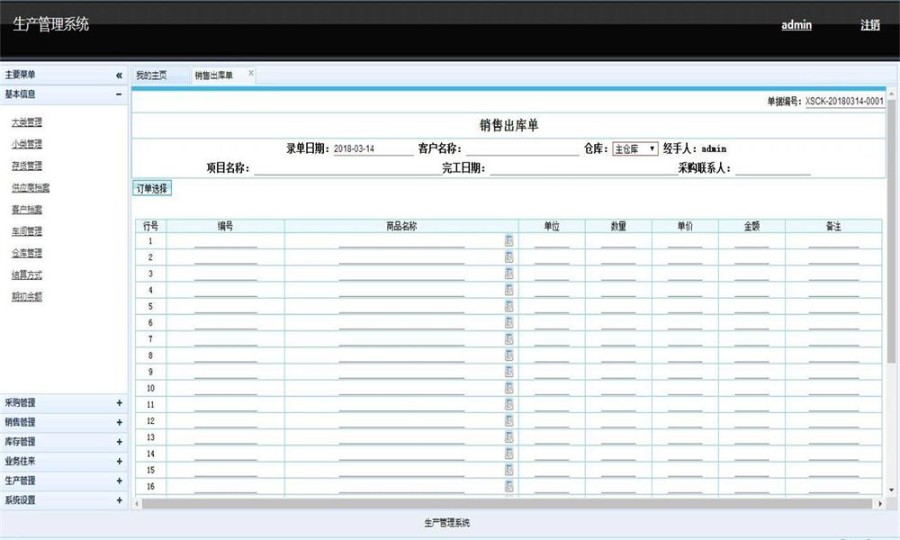Open the 仓库管理 sidebar link
The height and width of the screenshot is (540, 900).
pos(27,253)
